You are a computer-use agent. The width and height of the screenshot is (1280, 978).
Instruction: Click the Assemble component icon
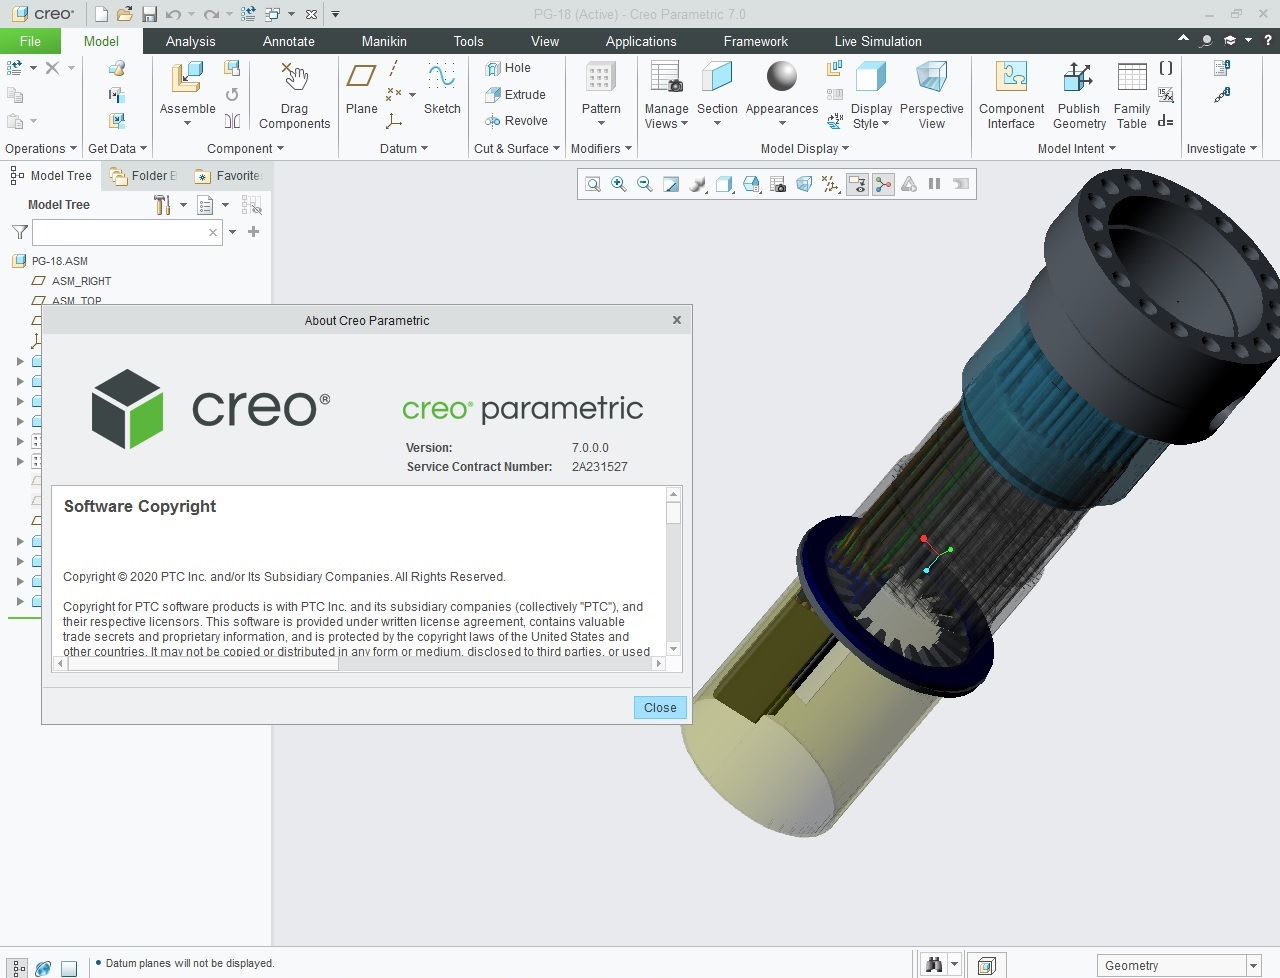(x=187, y=79)
